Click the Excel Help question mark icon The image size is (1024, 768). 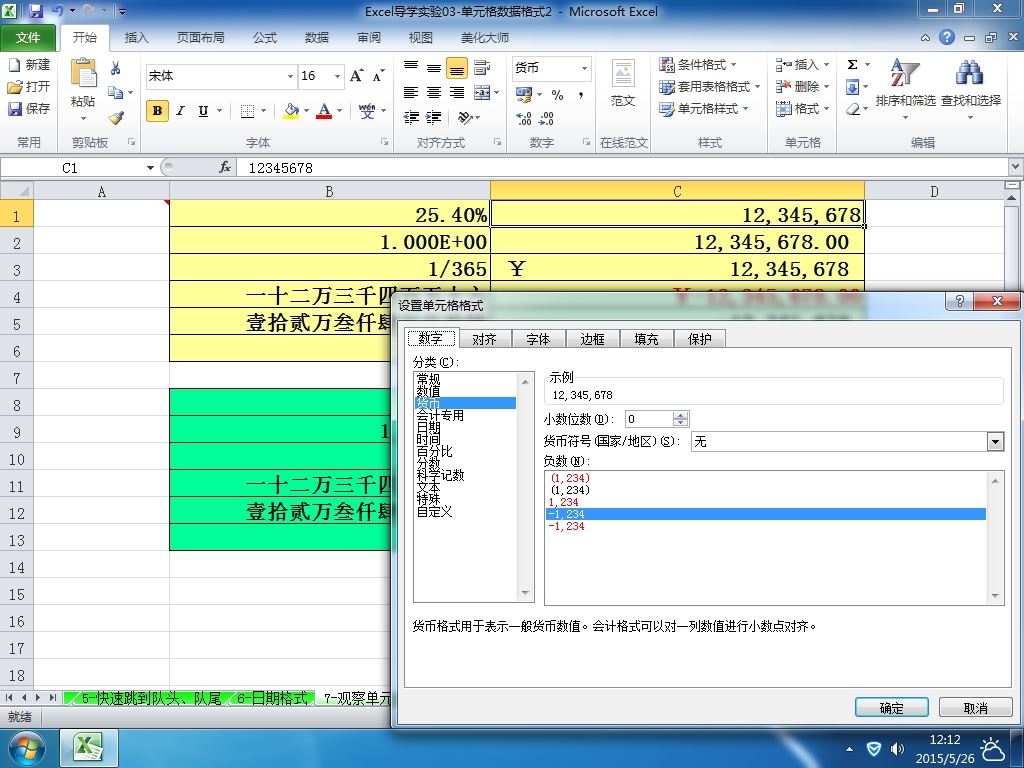point(947,37)
